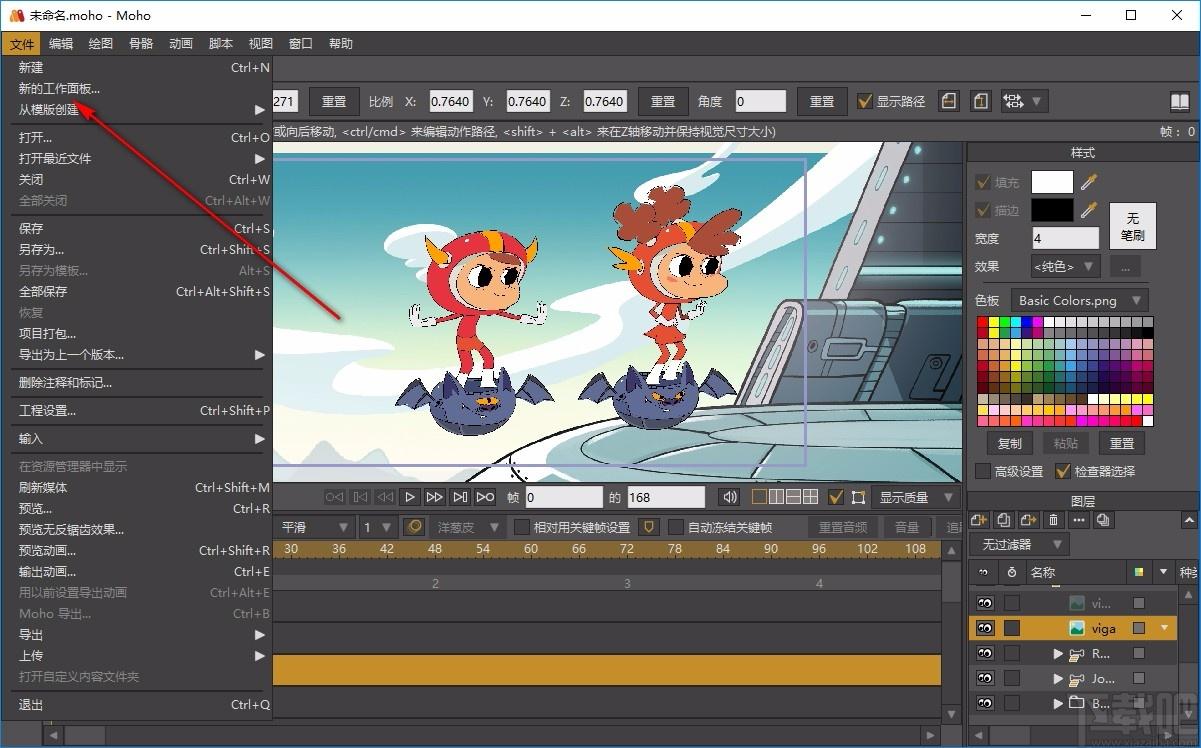Pick stroke color with the eyedropper

pos(1088,210)
